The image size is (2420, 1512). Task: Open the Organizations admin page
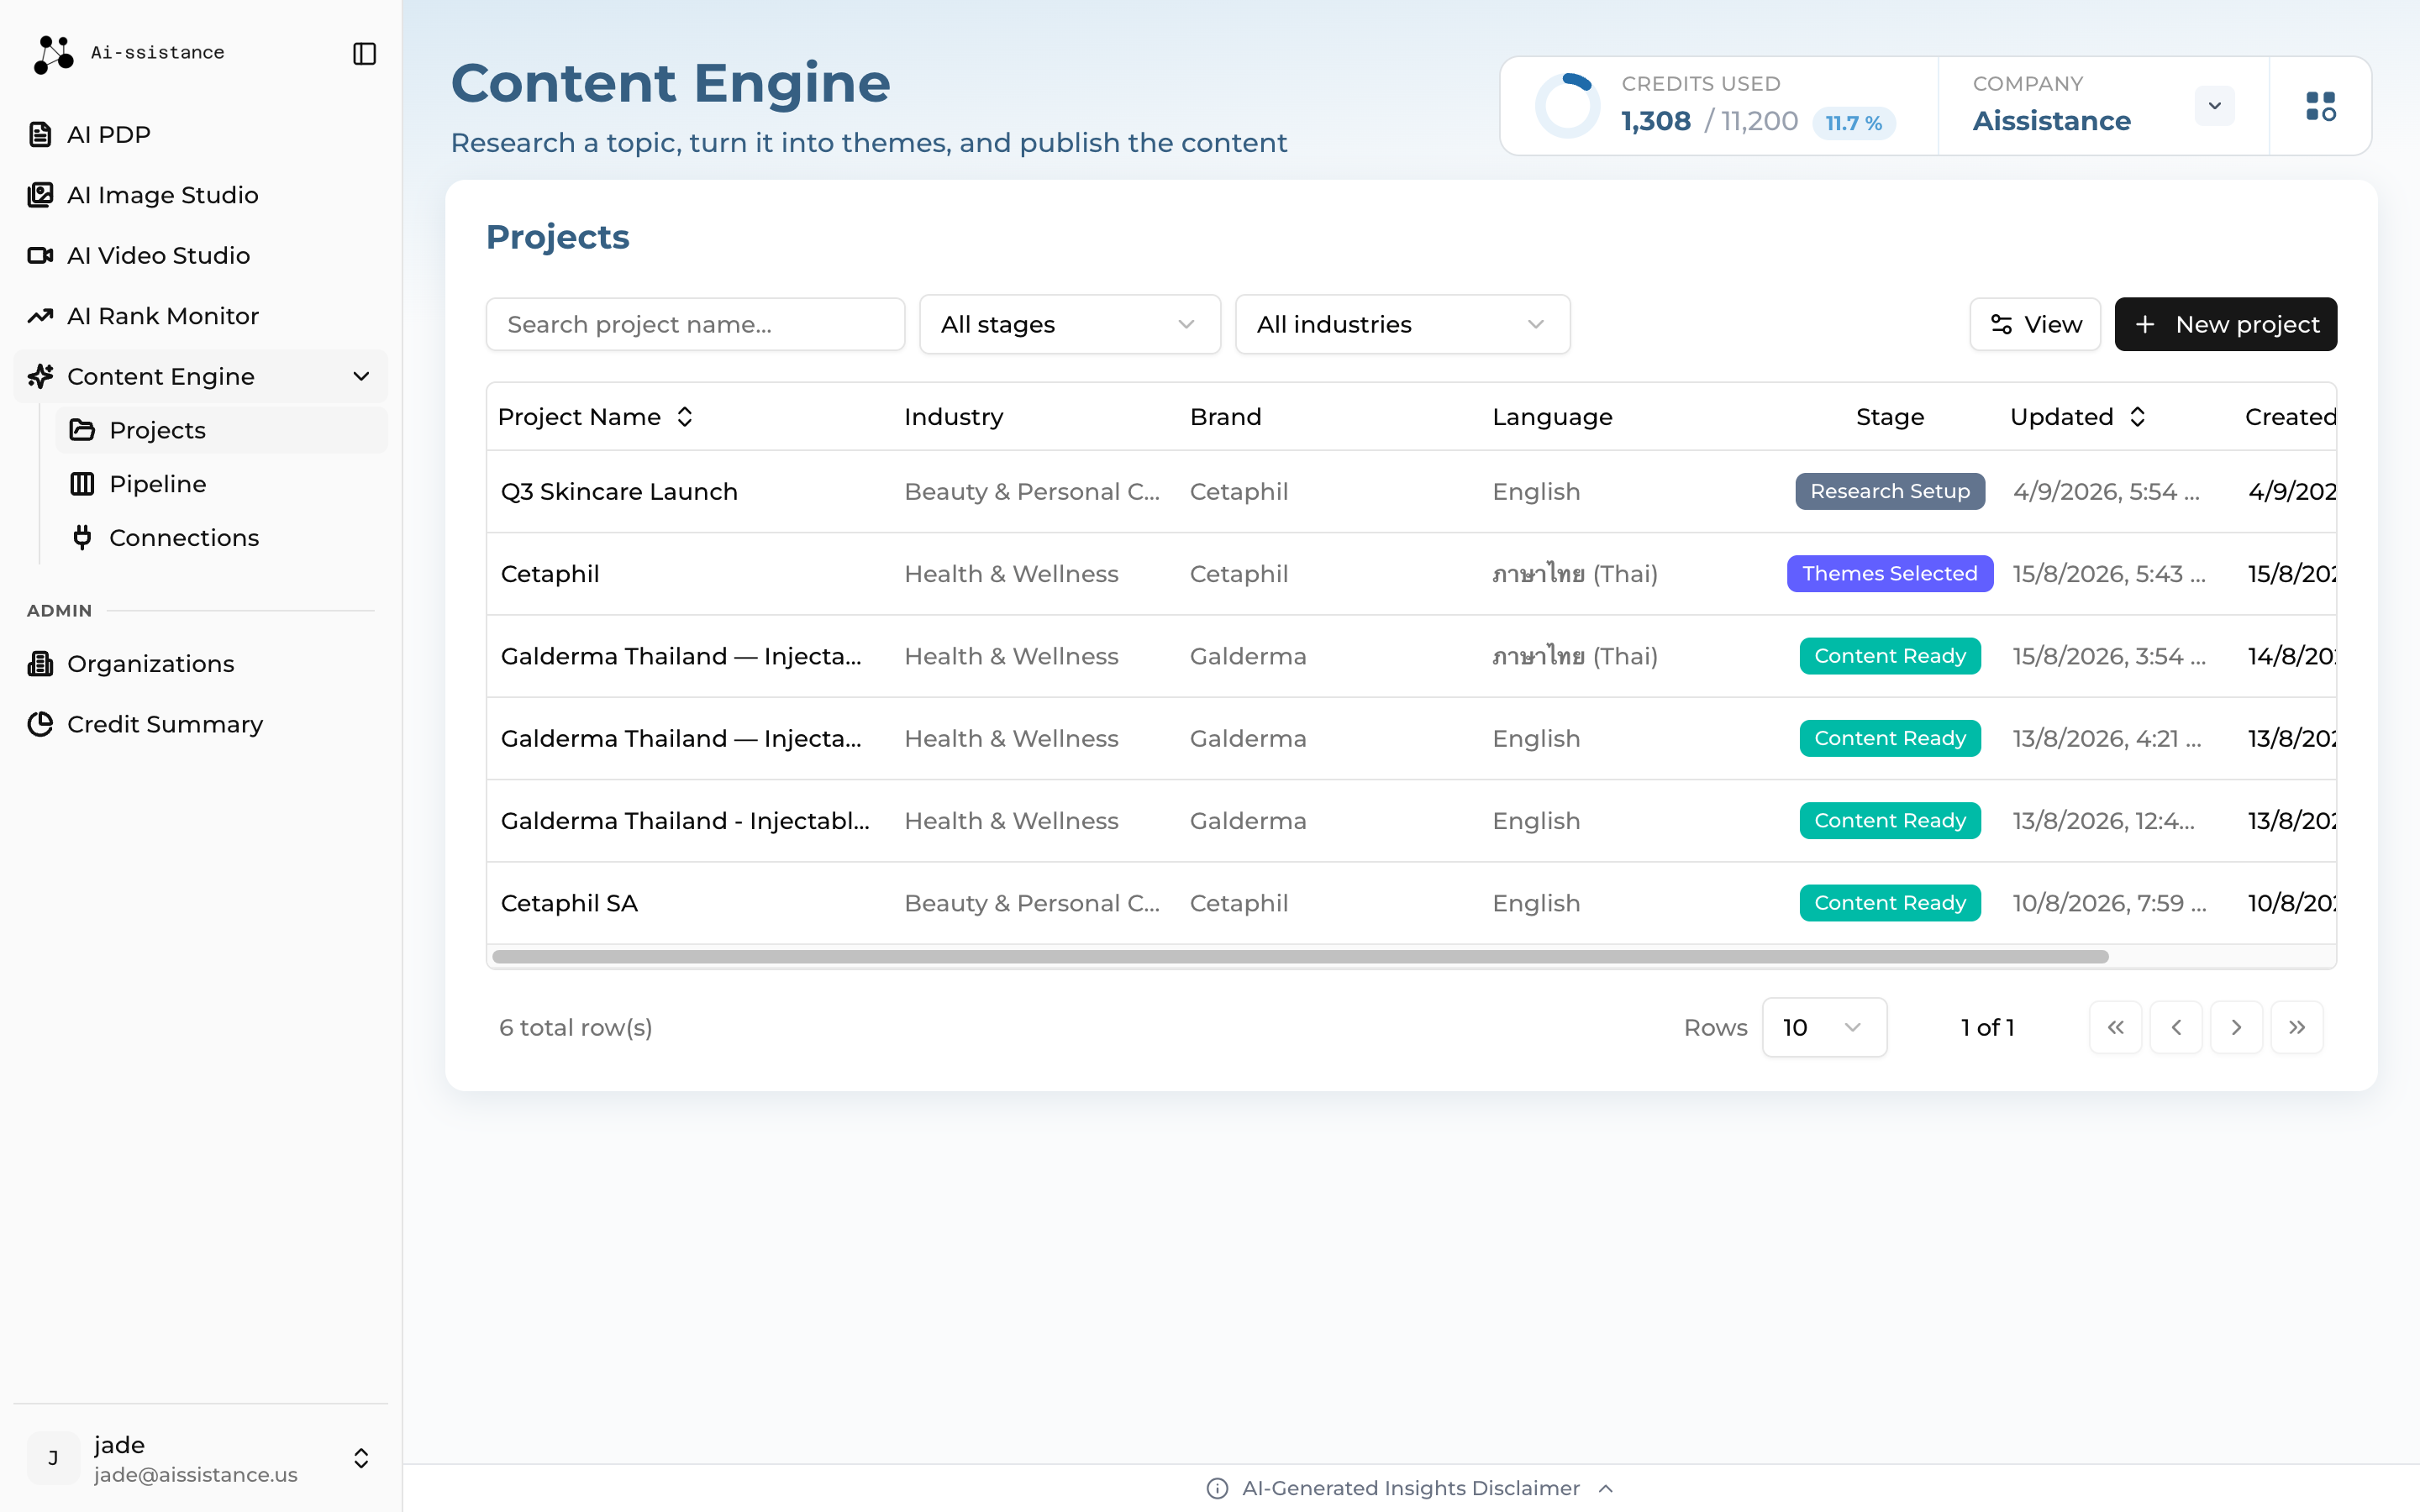[x=200, y=663]
